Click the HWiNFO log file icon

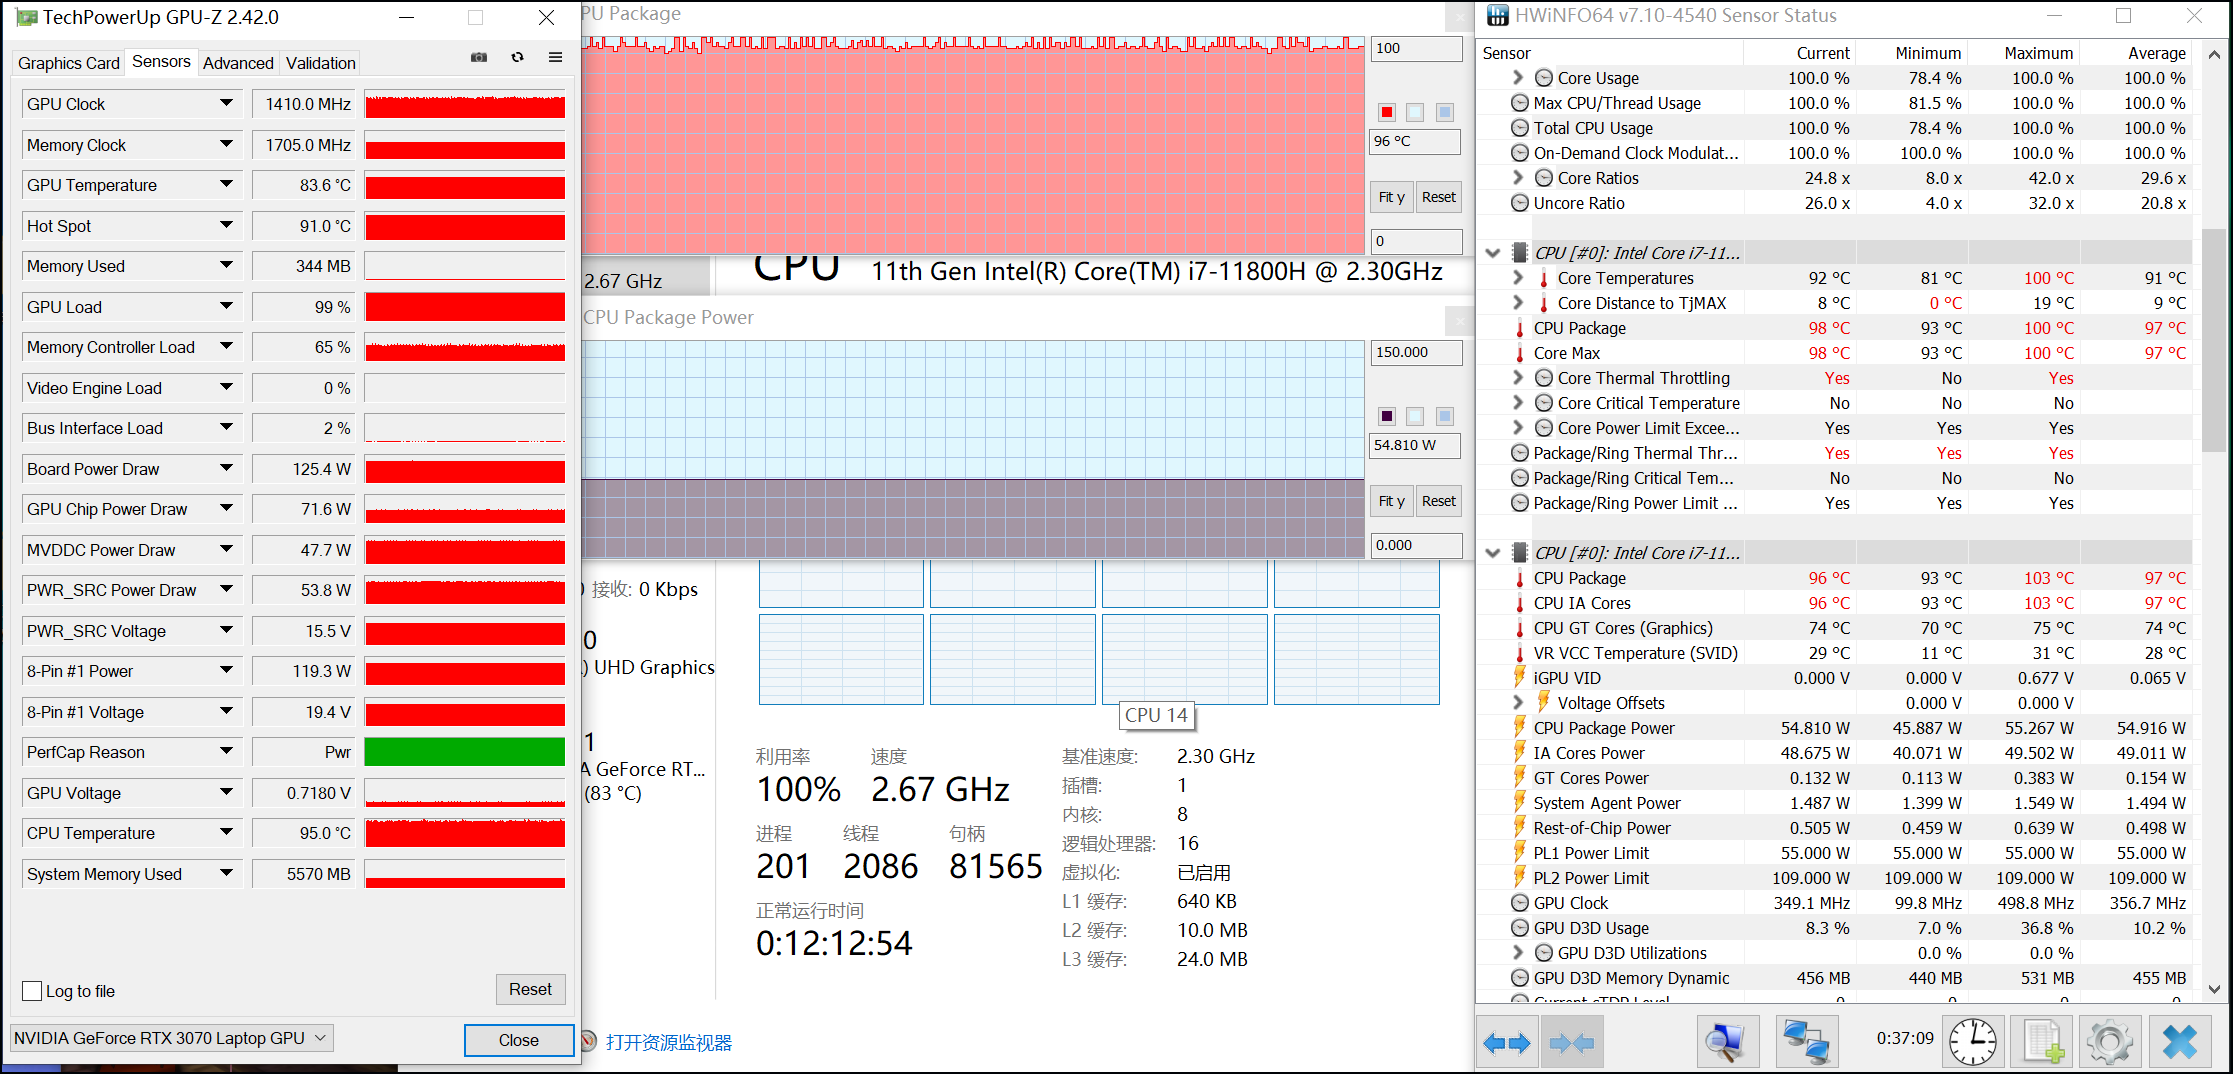pyautogui.click(x=2041, y=1043)
